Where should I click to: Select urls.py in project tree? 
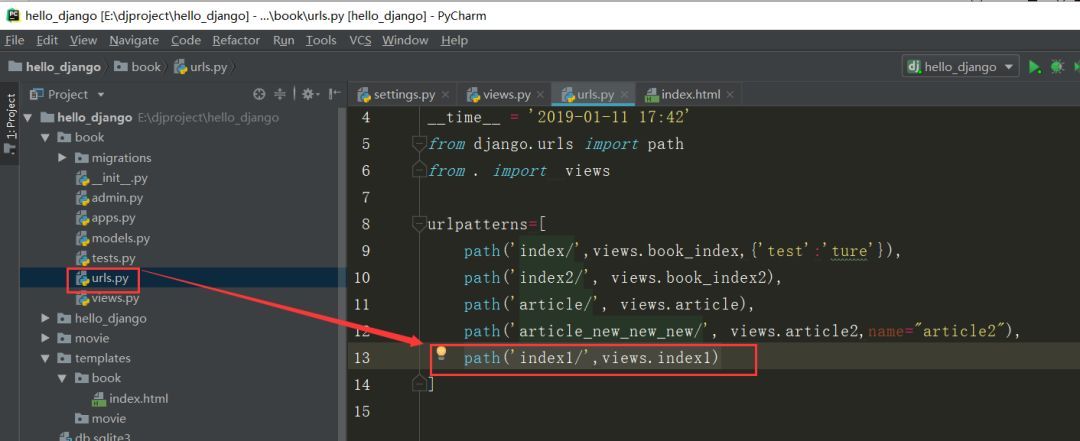tap(102, 278)
